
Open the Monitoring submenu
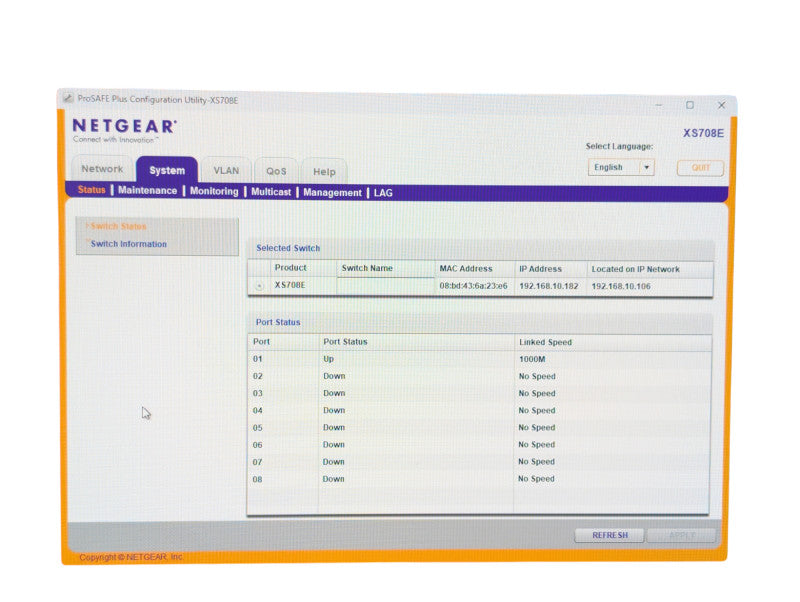(214, 191)
